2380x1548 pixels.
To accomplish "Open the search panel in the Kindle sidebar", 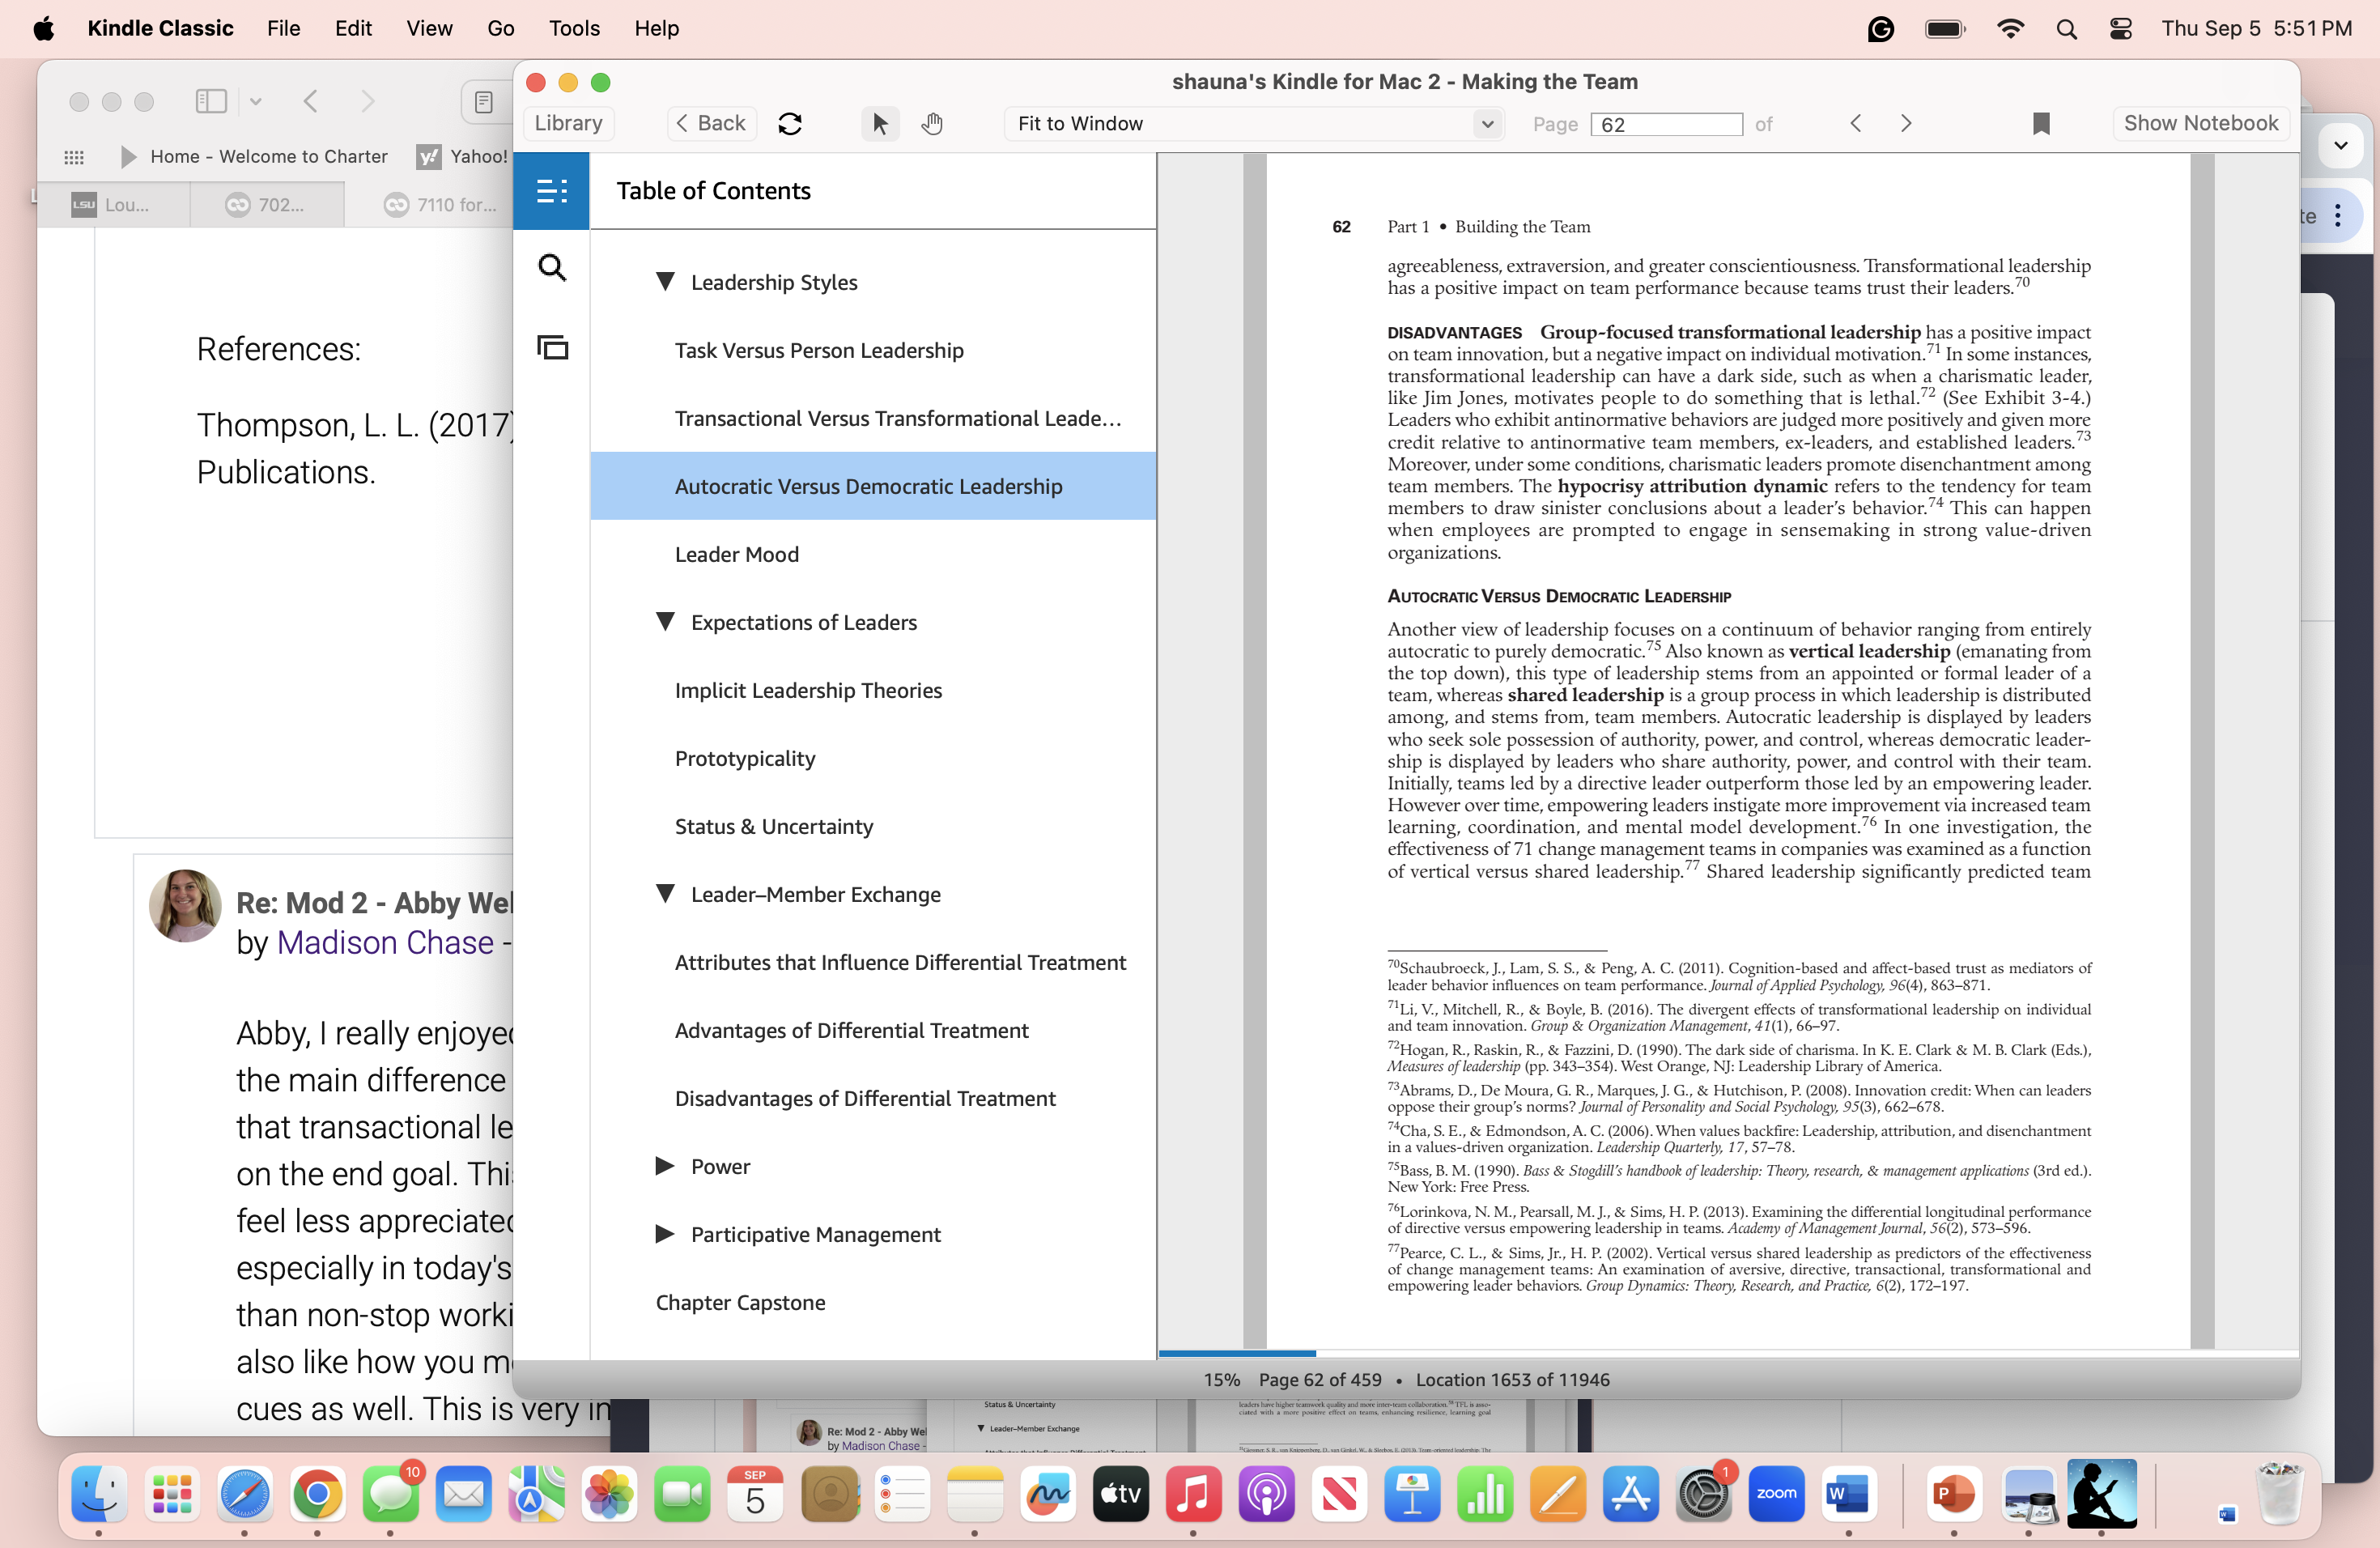I will click(x=552, y=267).
